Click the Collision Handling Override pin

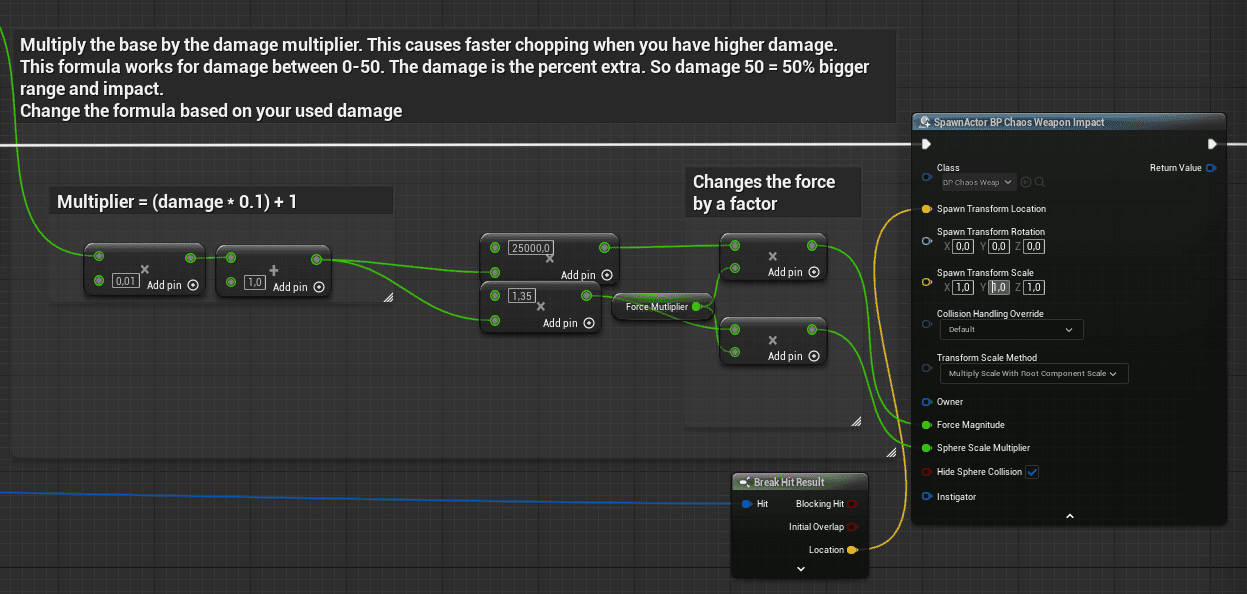point(926,323)
